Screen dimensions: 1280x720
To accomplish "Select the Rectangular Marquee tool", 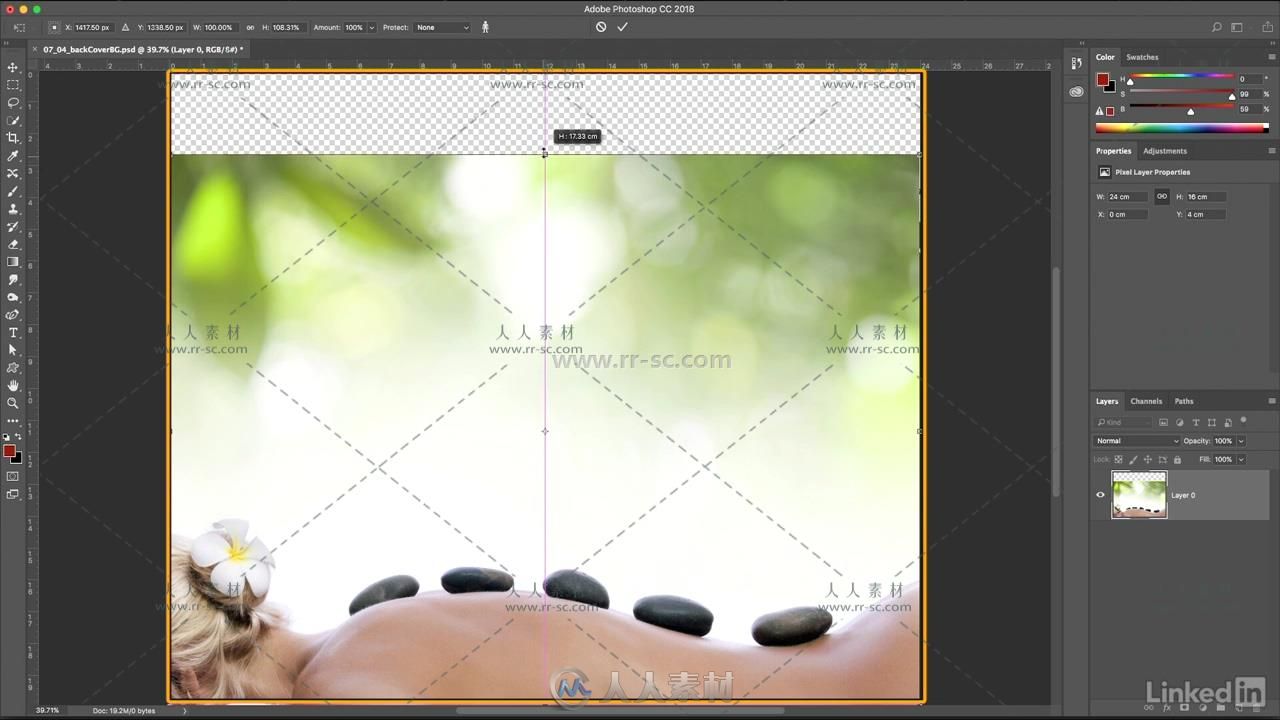I will [13, 85].
